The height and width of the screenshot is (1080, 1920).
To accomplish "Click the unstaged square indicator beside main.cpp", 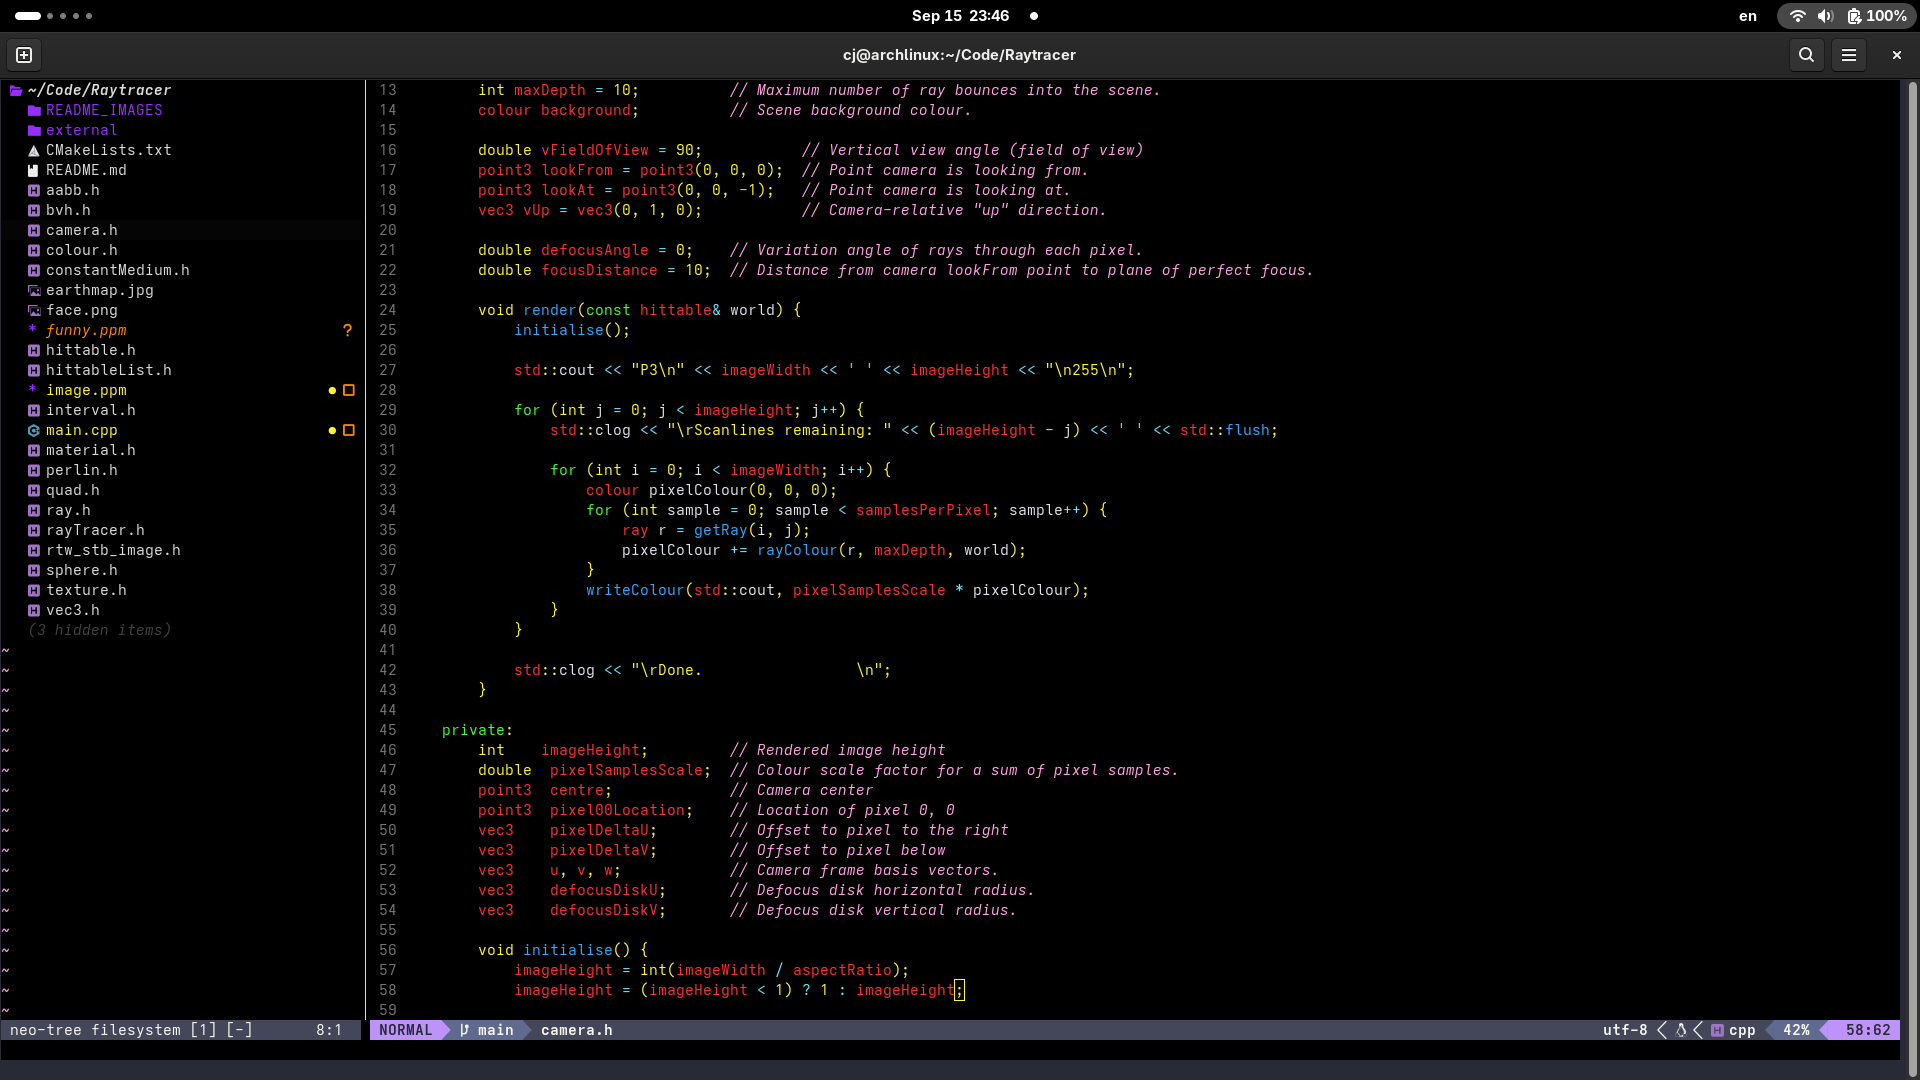I will [348, 430].
